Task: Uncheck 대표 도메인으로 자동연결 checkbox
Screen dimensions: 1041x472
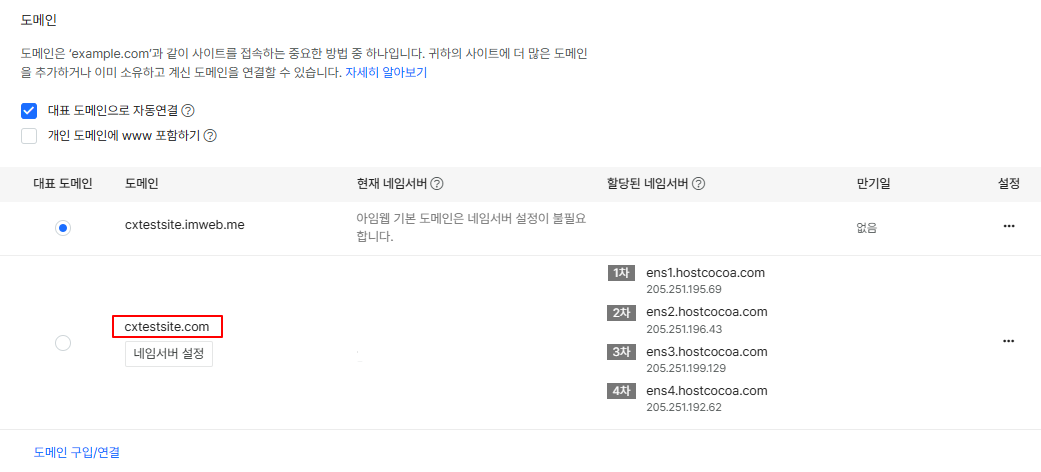Action: pyautogui.click(x=29, y=110)
